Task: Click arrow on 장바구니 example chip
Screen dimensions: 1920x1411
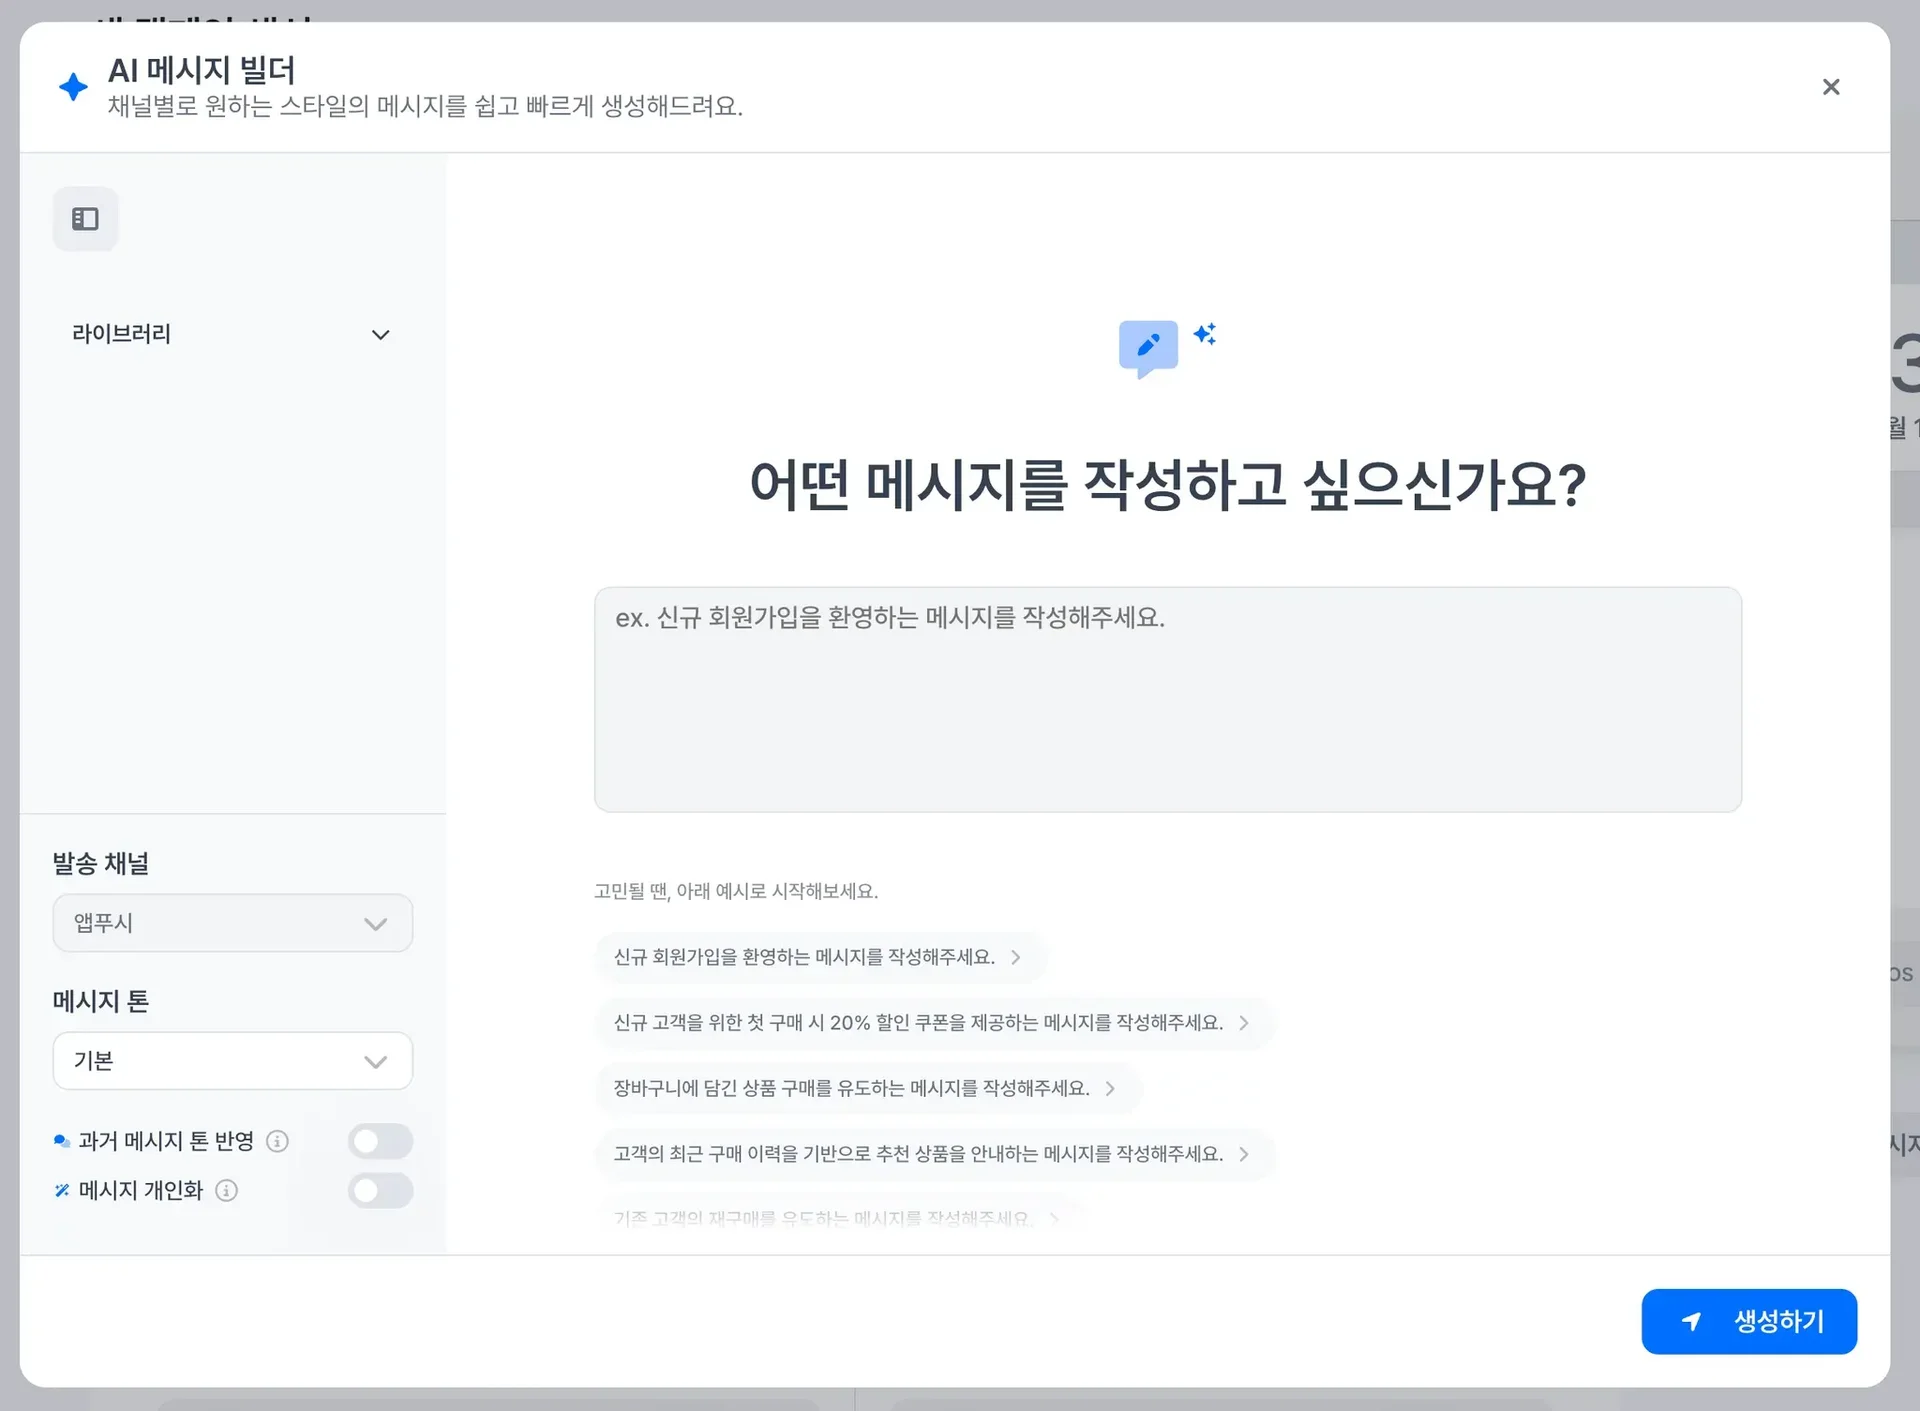Action: [x=1110, y=1088]
